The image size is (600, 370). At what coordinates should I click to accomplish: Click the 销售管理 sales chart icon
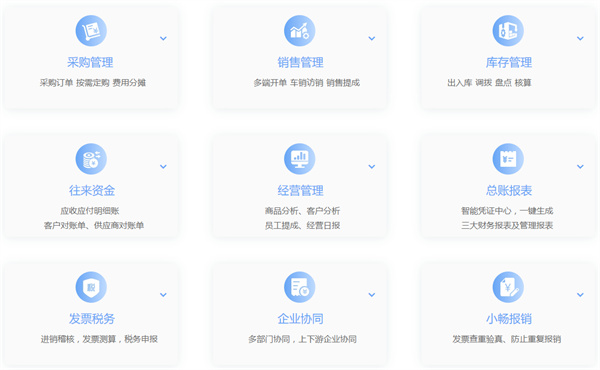300,31
